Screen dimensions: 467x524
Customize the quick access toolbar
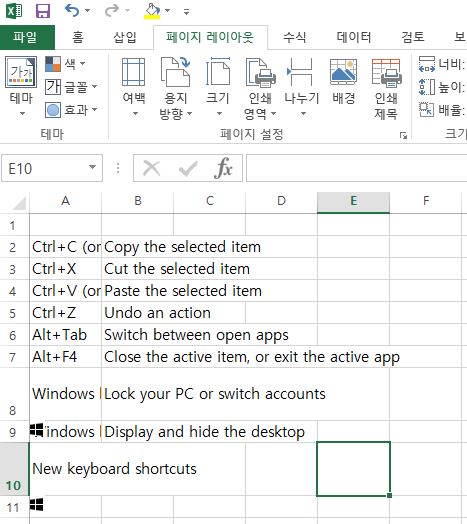pos(187,12)
